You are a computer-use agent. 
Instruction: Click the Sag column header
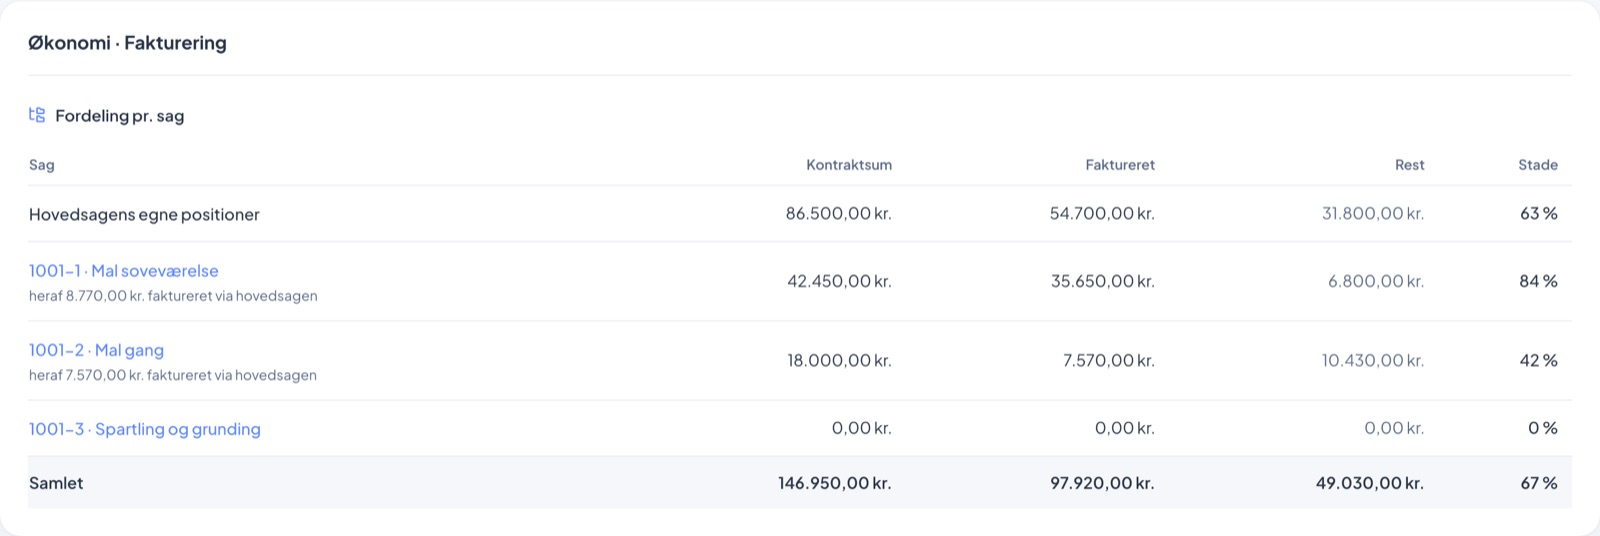tap(42, 165)
